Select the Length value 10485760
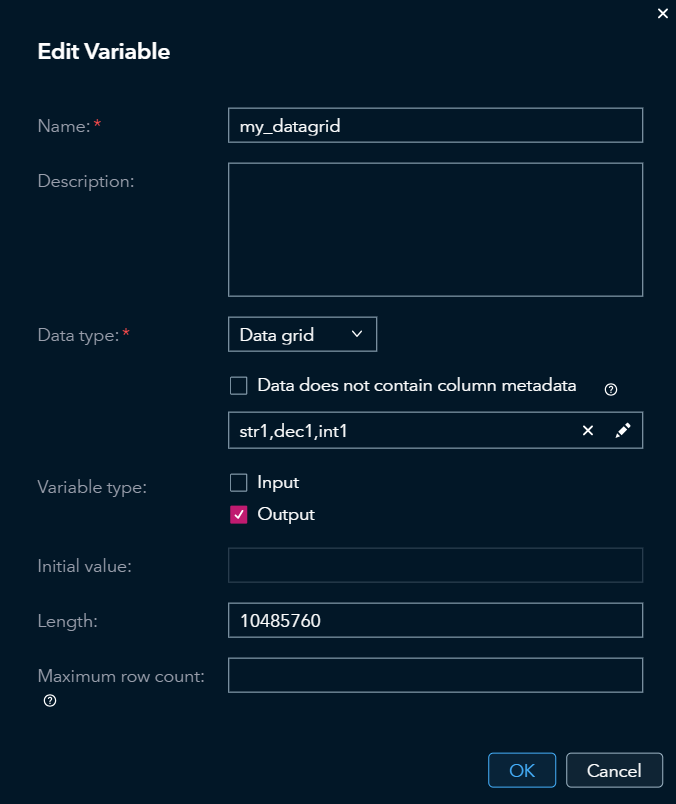676x804 pixels. coord(436,620)
